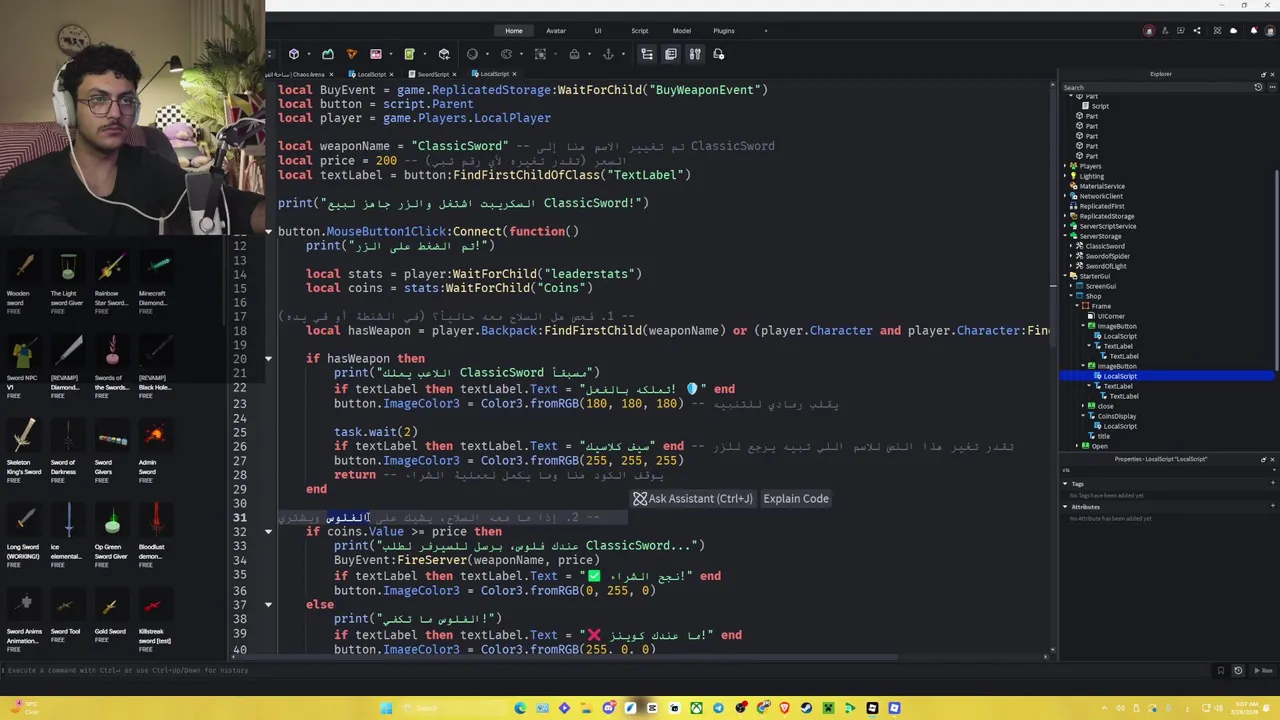Click the Explorer search history icon
This screenshot has height=720, width=1280.
point(1258,87)
